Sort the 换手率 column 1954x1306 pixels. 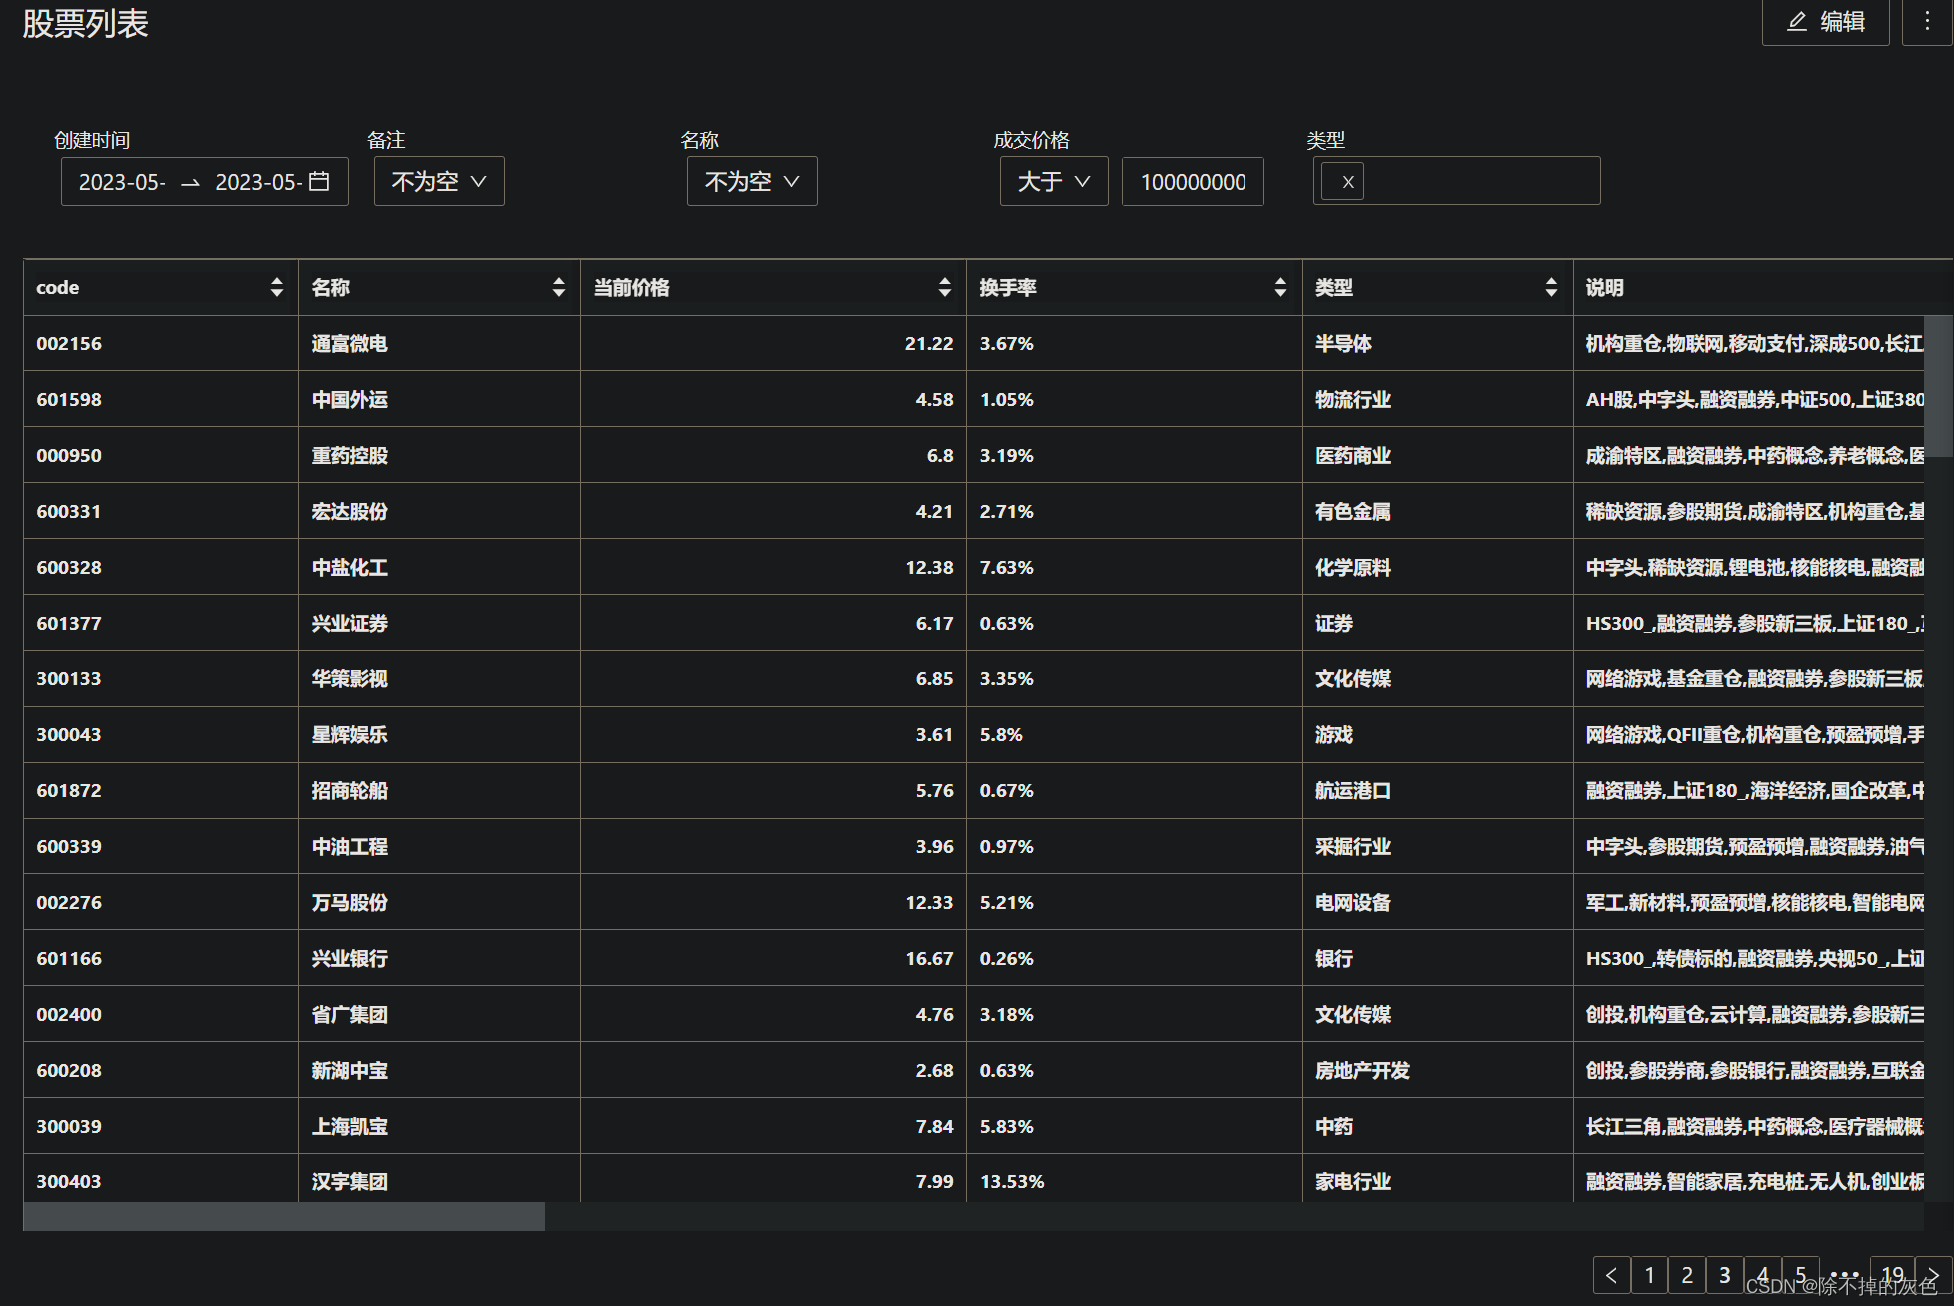(x=1279, y=288)
